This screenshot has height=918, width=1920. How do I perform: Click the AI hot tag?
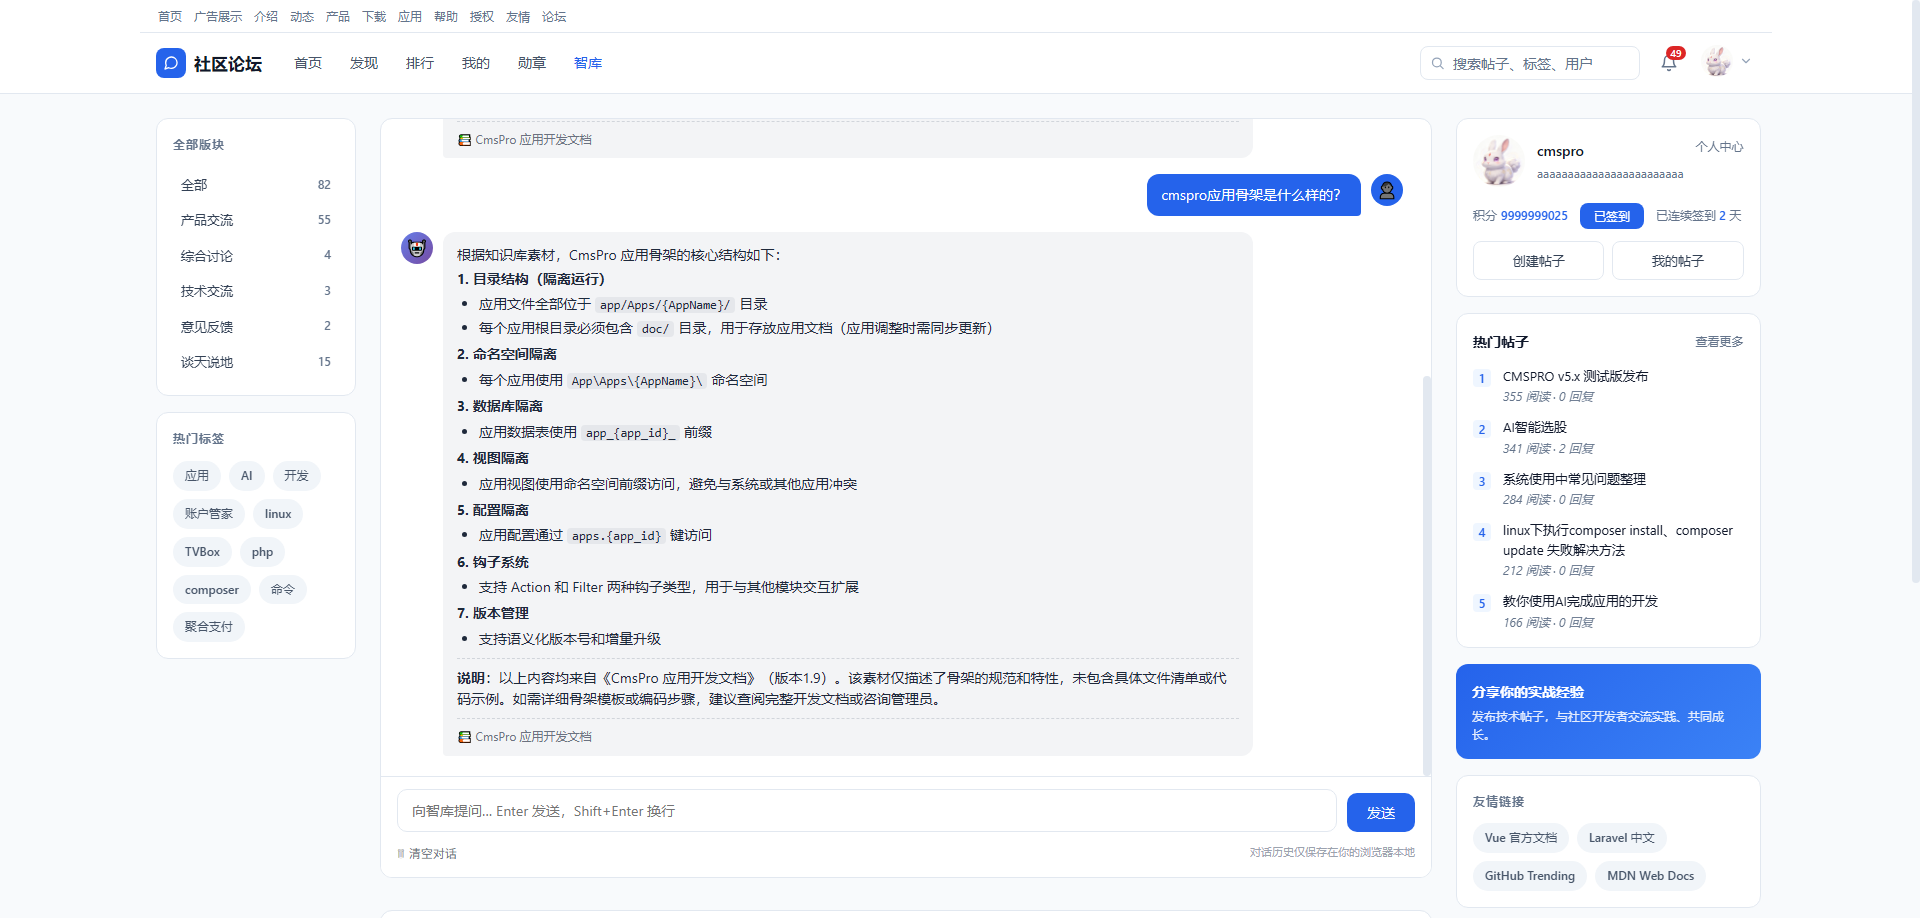pyautogui.click(x=247, y=476)
